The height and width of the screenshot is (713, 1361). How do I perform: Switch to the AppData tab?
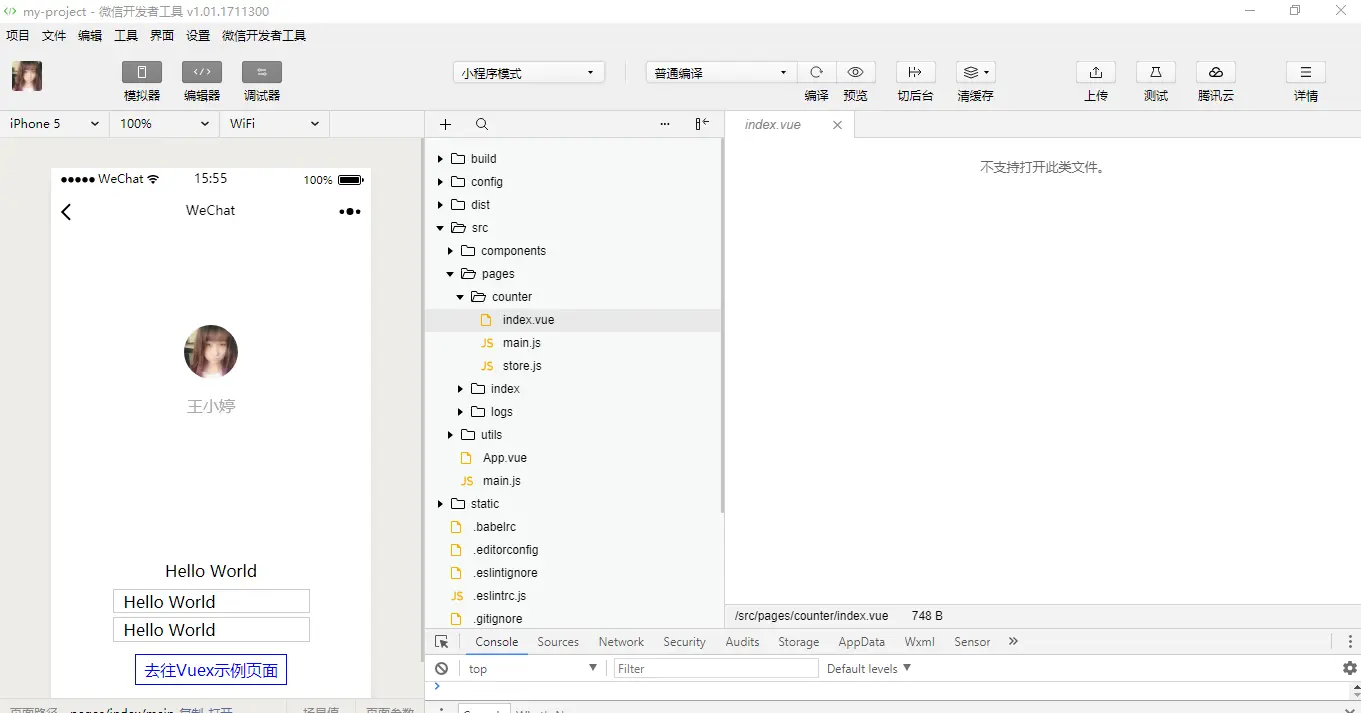[x=862, y=642]
